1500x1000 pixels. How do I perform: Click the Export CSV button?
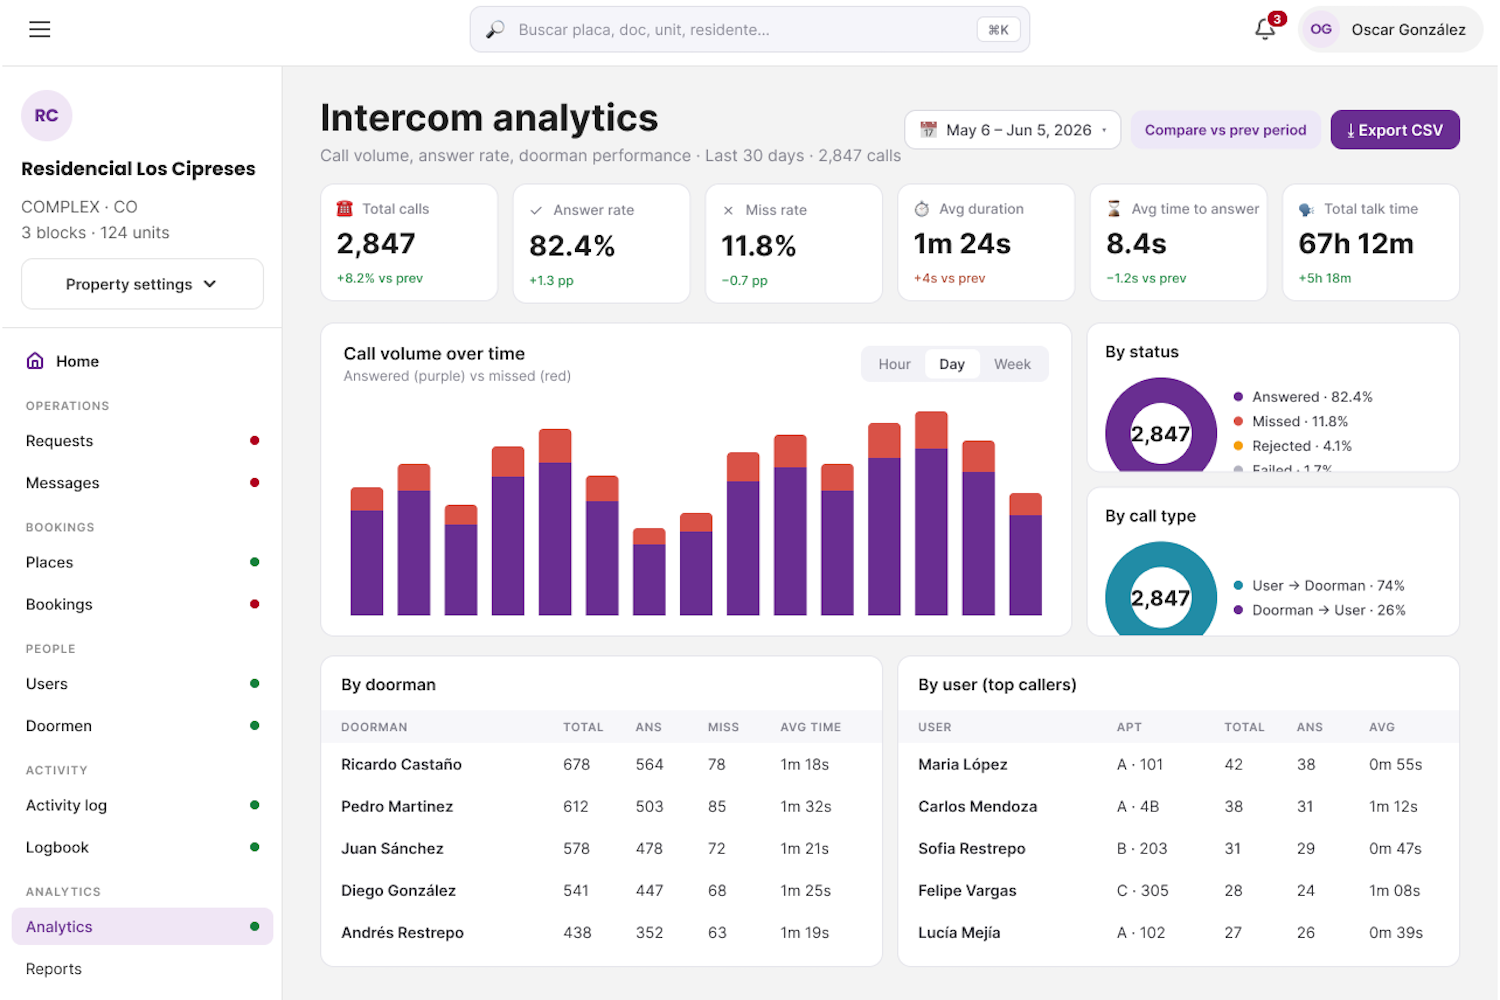coord(1394,130)
